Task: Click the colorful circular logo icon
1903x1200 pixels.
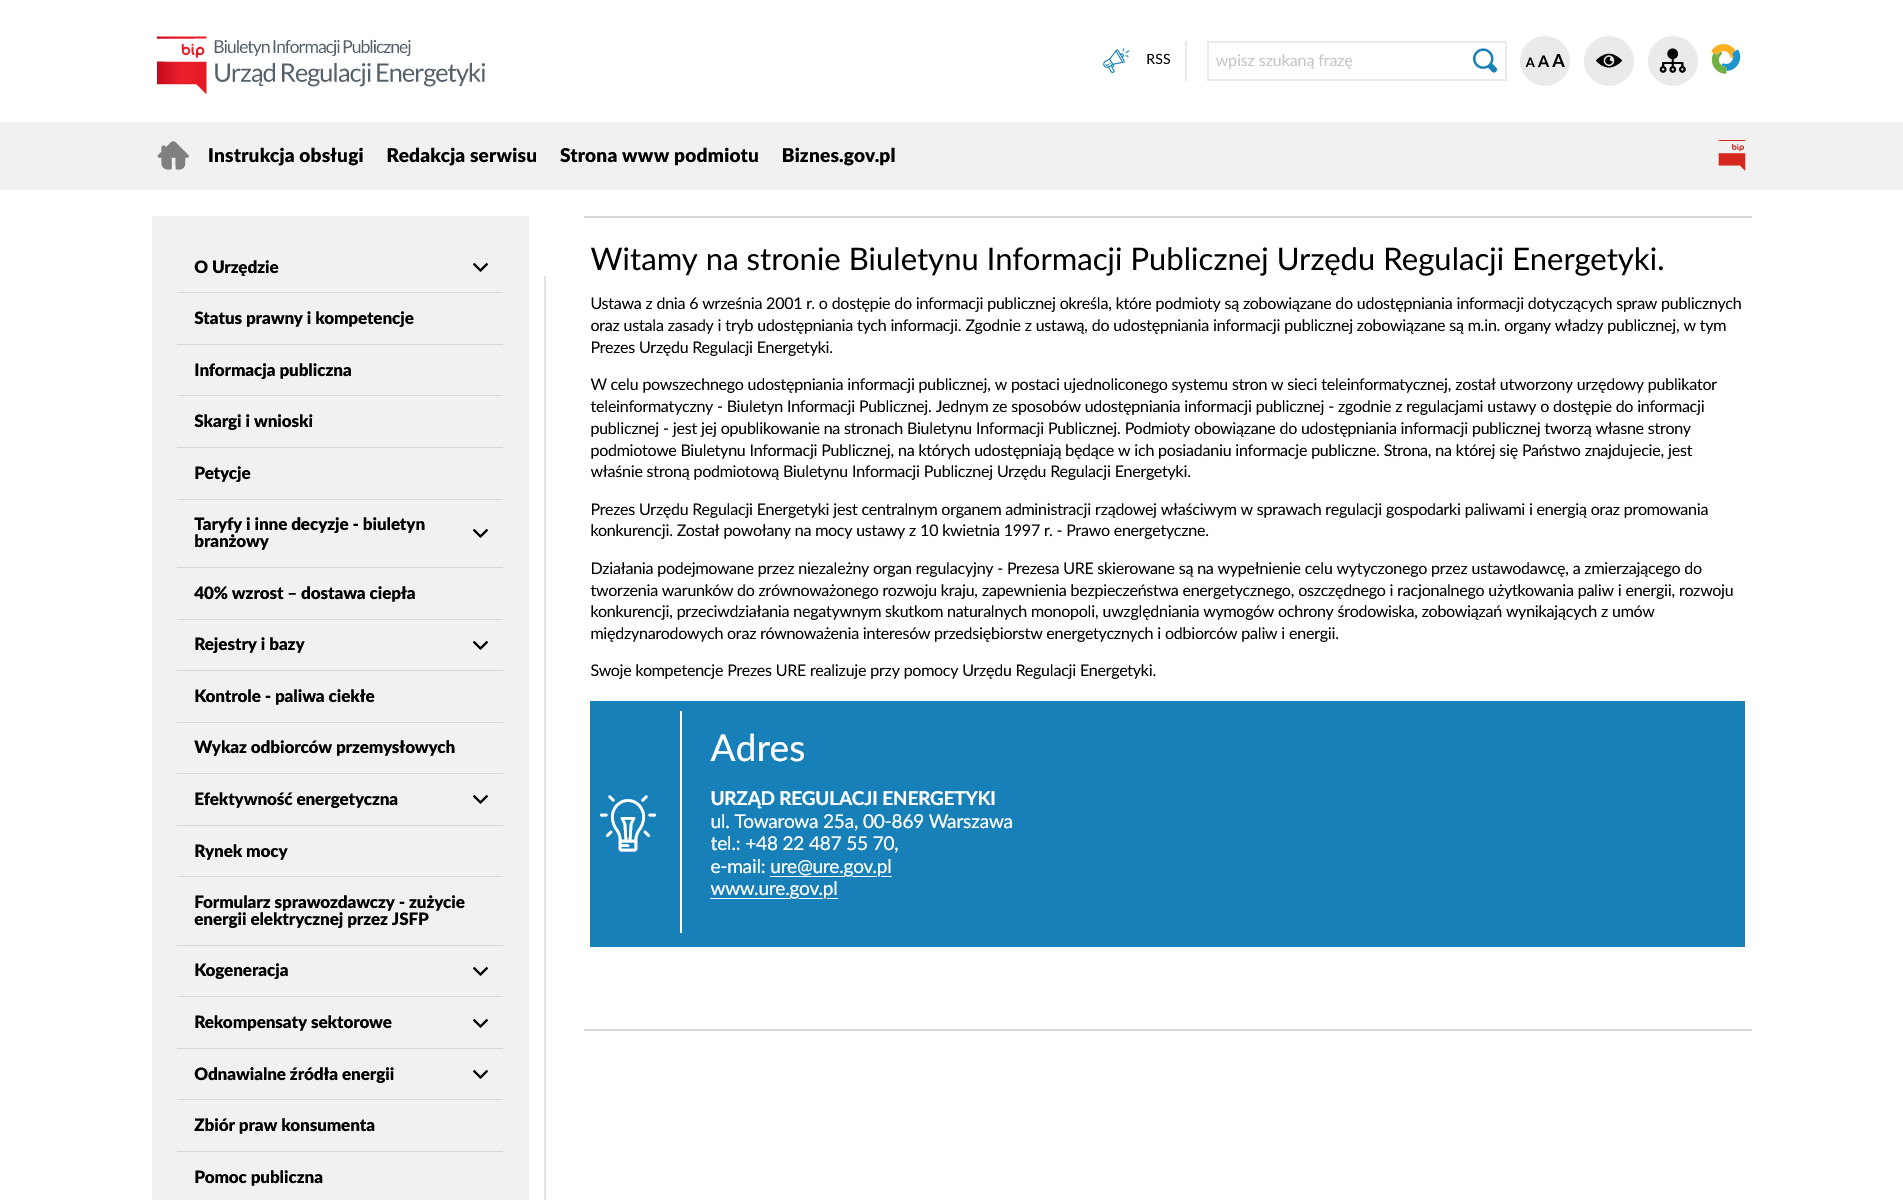Action: [1726, 59]
